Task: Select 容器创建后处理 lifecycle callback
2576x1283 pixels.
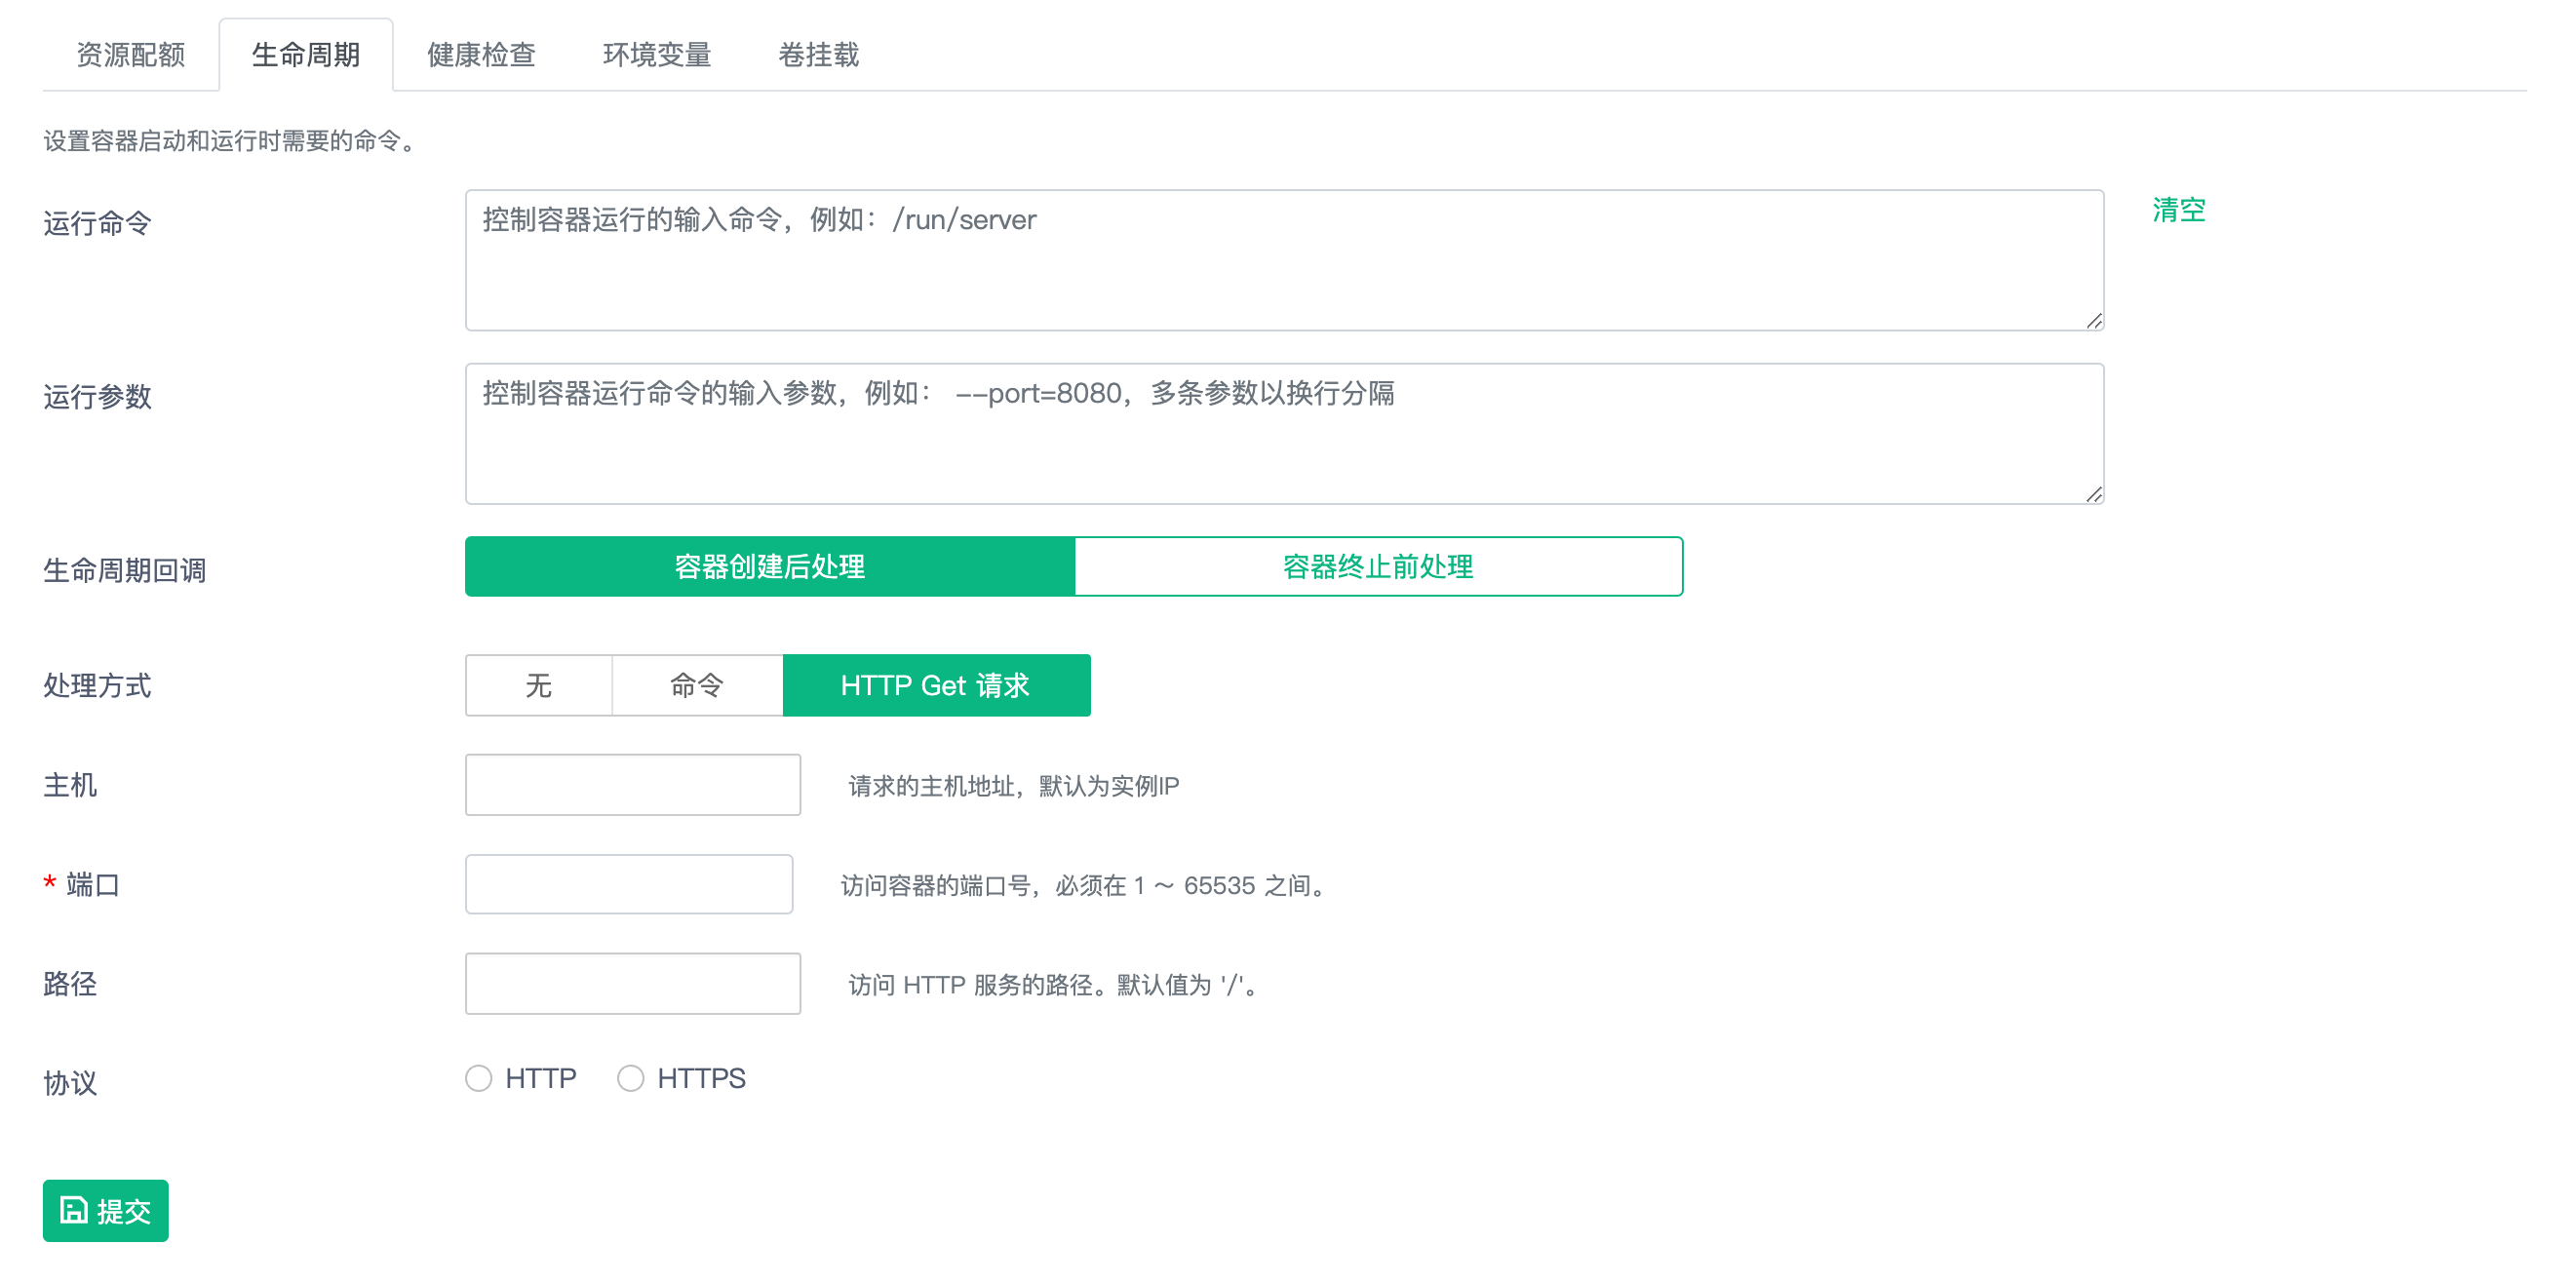Action: coord(770,566)
